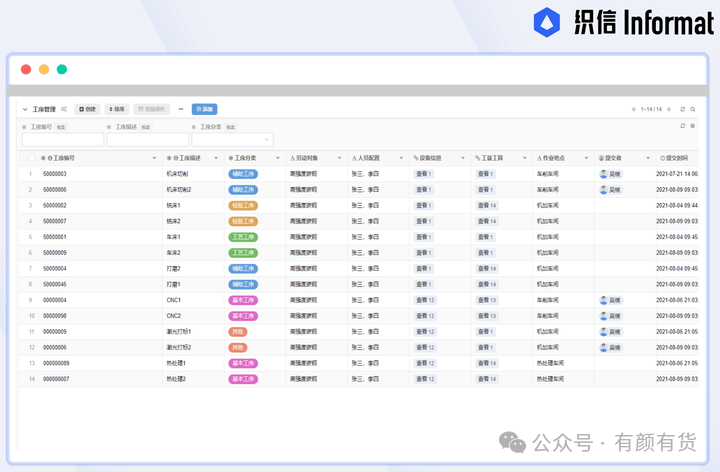Open the three-dot more options menu

[x=181, y=109]
